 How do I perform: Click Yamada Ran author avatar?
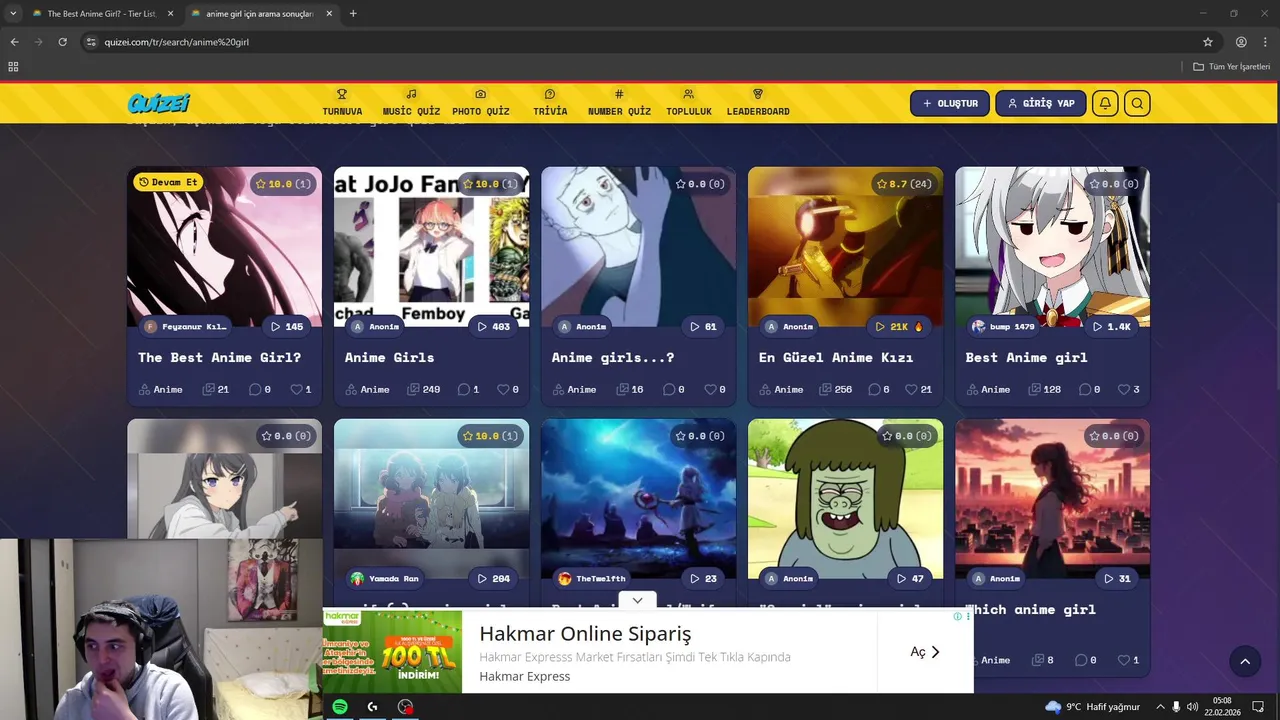(358, 579)
